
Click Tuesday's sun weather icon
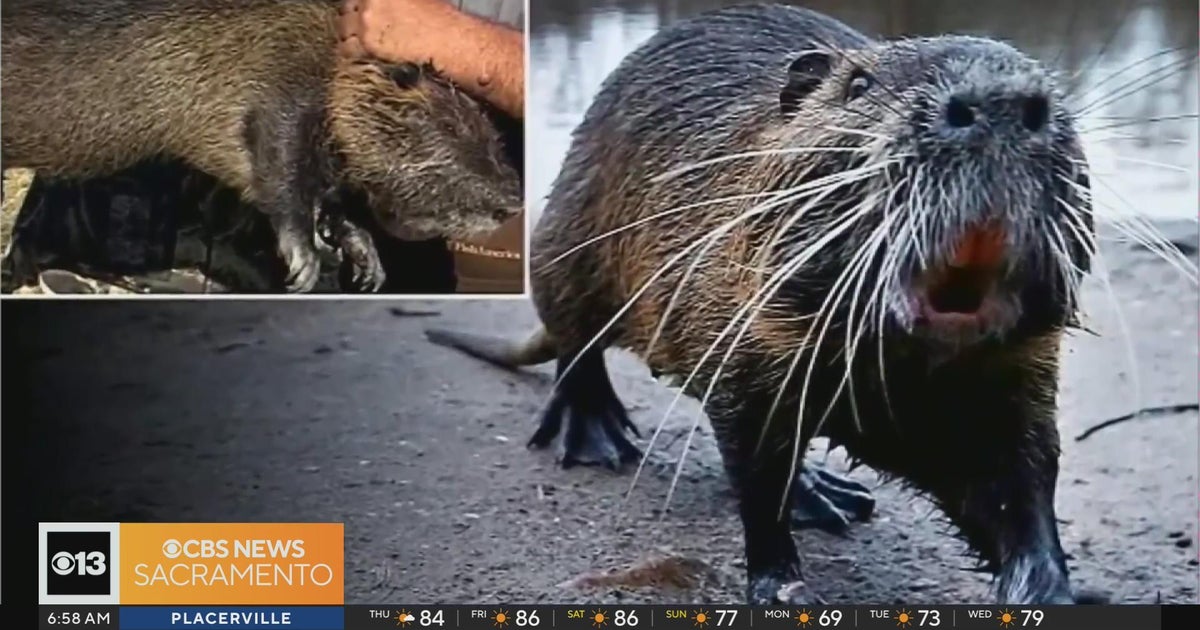(905, 618)
